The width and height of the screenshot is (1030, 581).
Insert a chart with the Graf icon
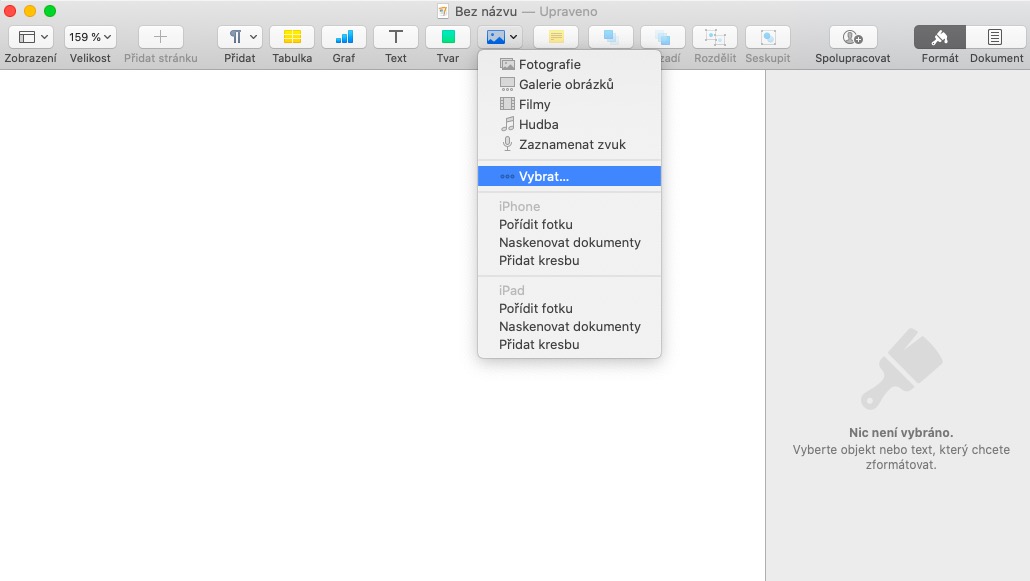click(344, 37)
